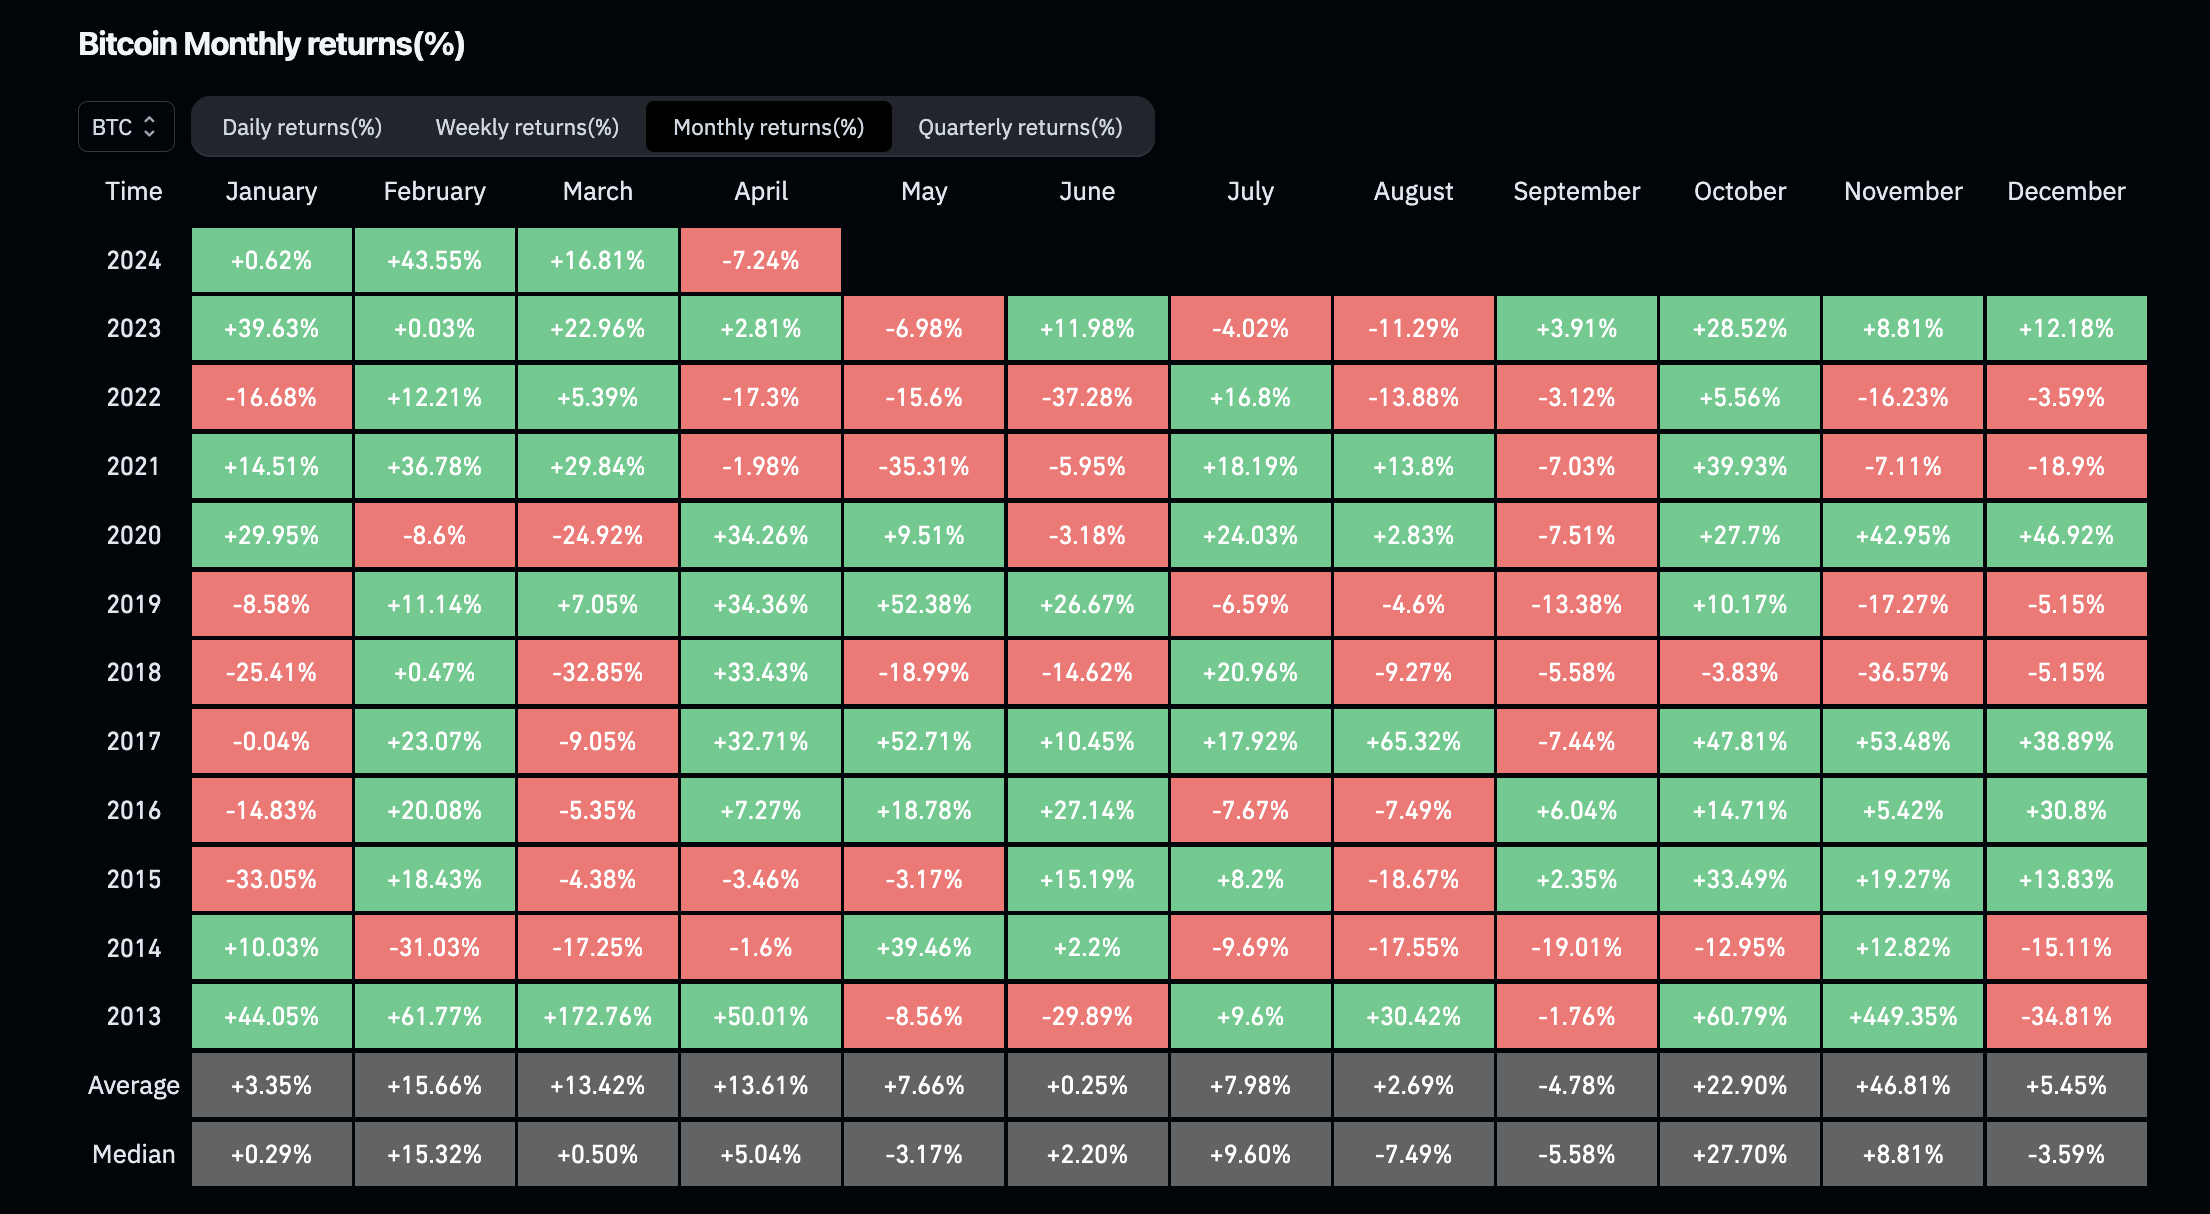Select the 2024 April cell -7.24%

tap(761, 260)
